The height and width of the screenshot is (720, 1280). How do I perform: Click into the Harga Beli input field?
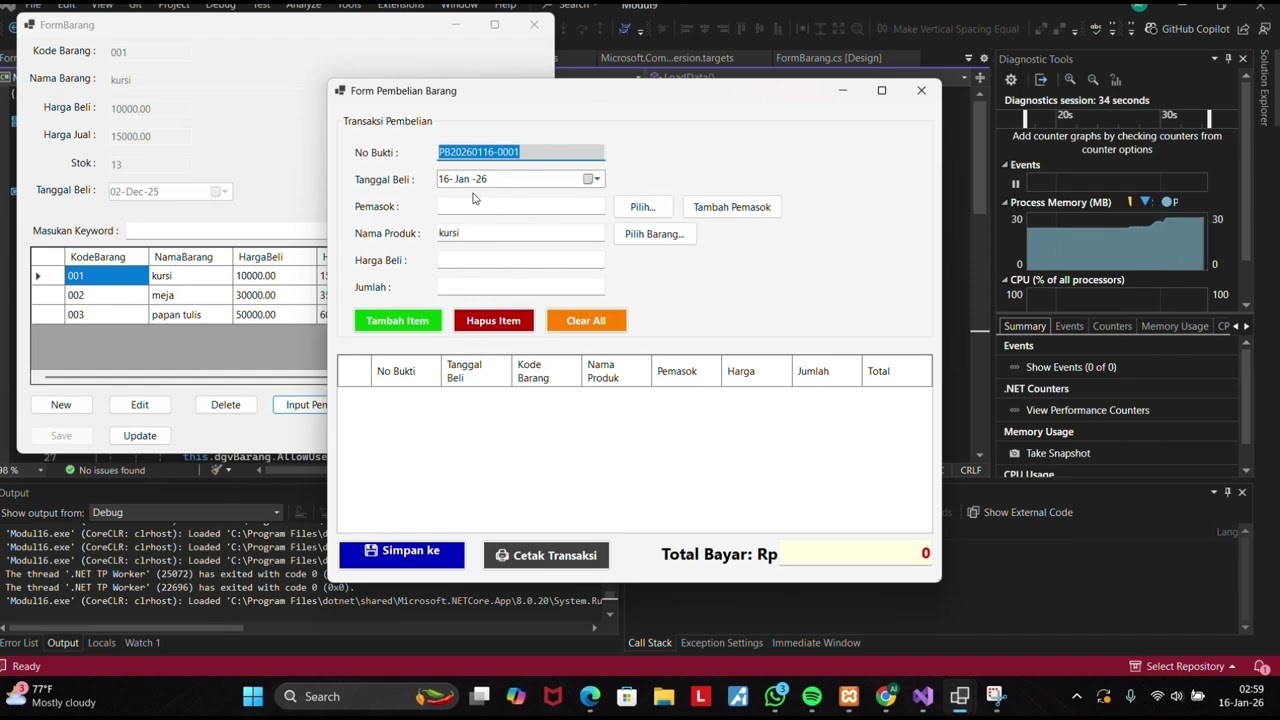(x=521, y=260)
